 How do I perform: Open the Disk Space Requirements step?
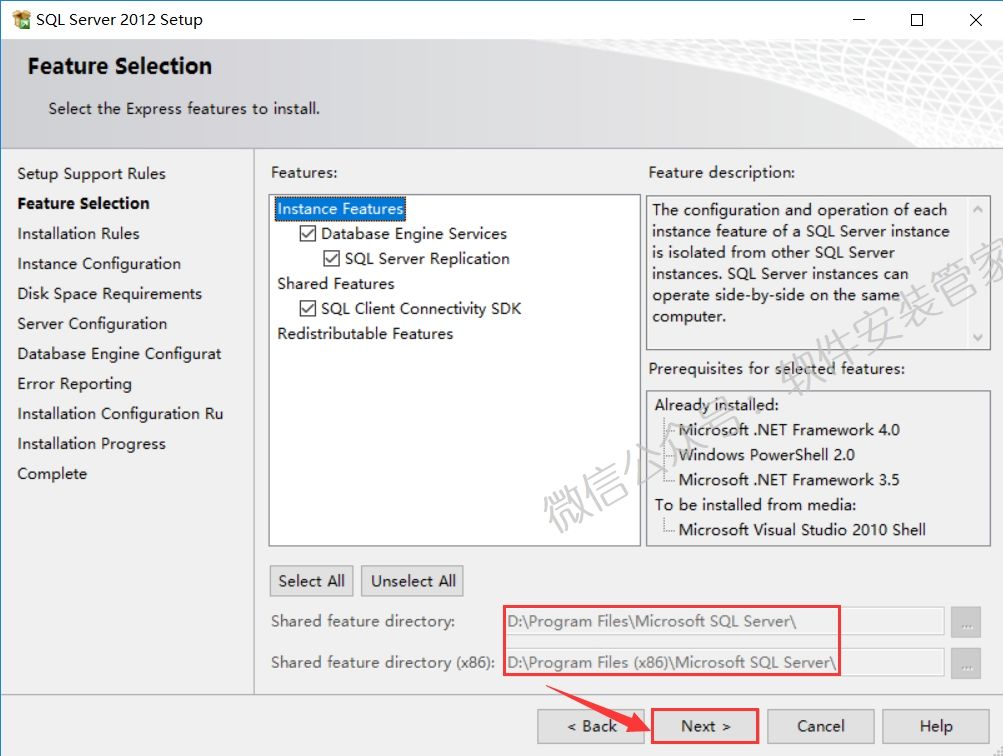109,294
